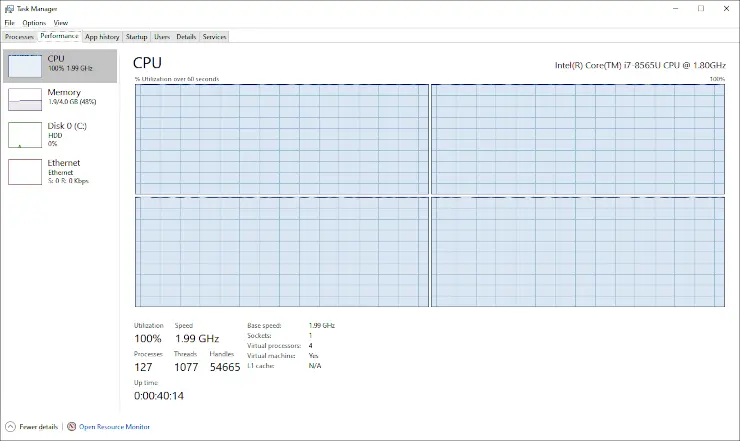Select the Memory usage graph in sidebar
Viewport: 740px width, 441px height.
click(x=25, y=100)
